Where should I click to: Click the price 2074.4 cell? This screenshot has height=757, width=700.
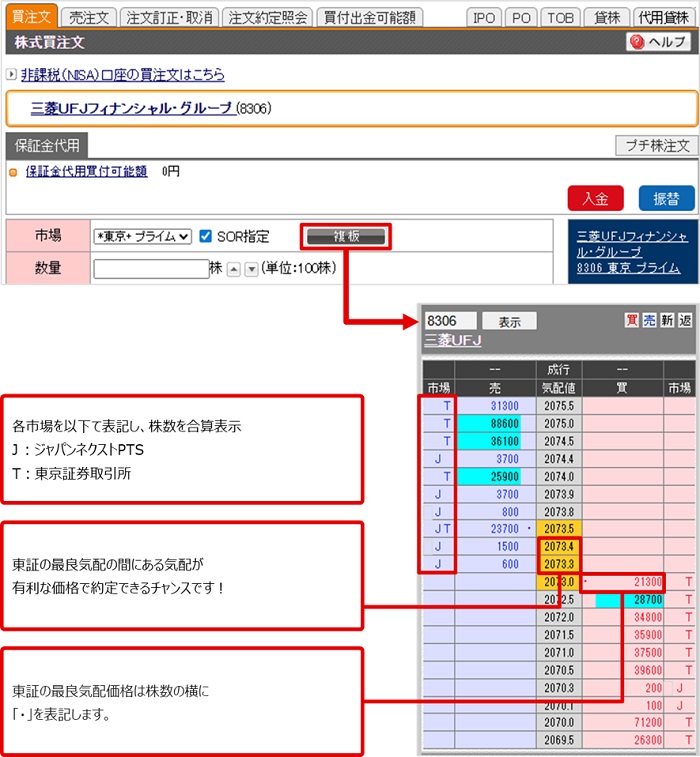(559, 459)
